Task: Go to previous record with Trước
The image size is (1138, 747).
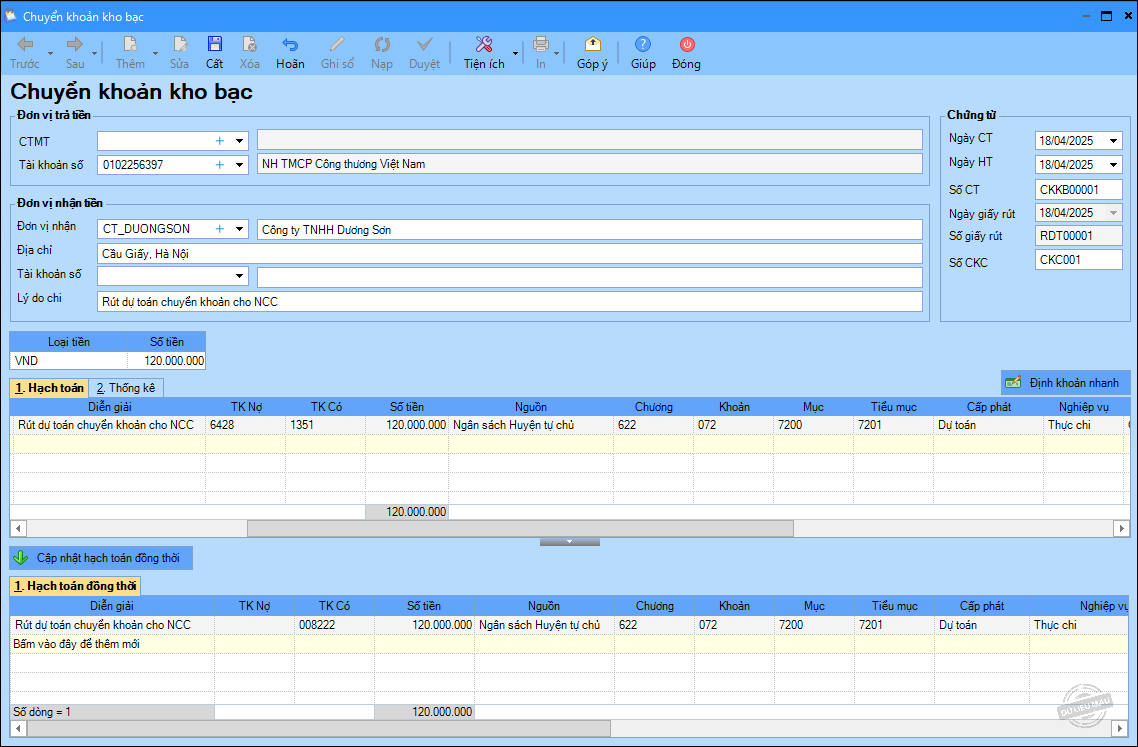Action: click(x=25, y=53)
